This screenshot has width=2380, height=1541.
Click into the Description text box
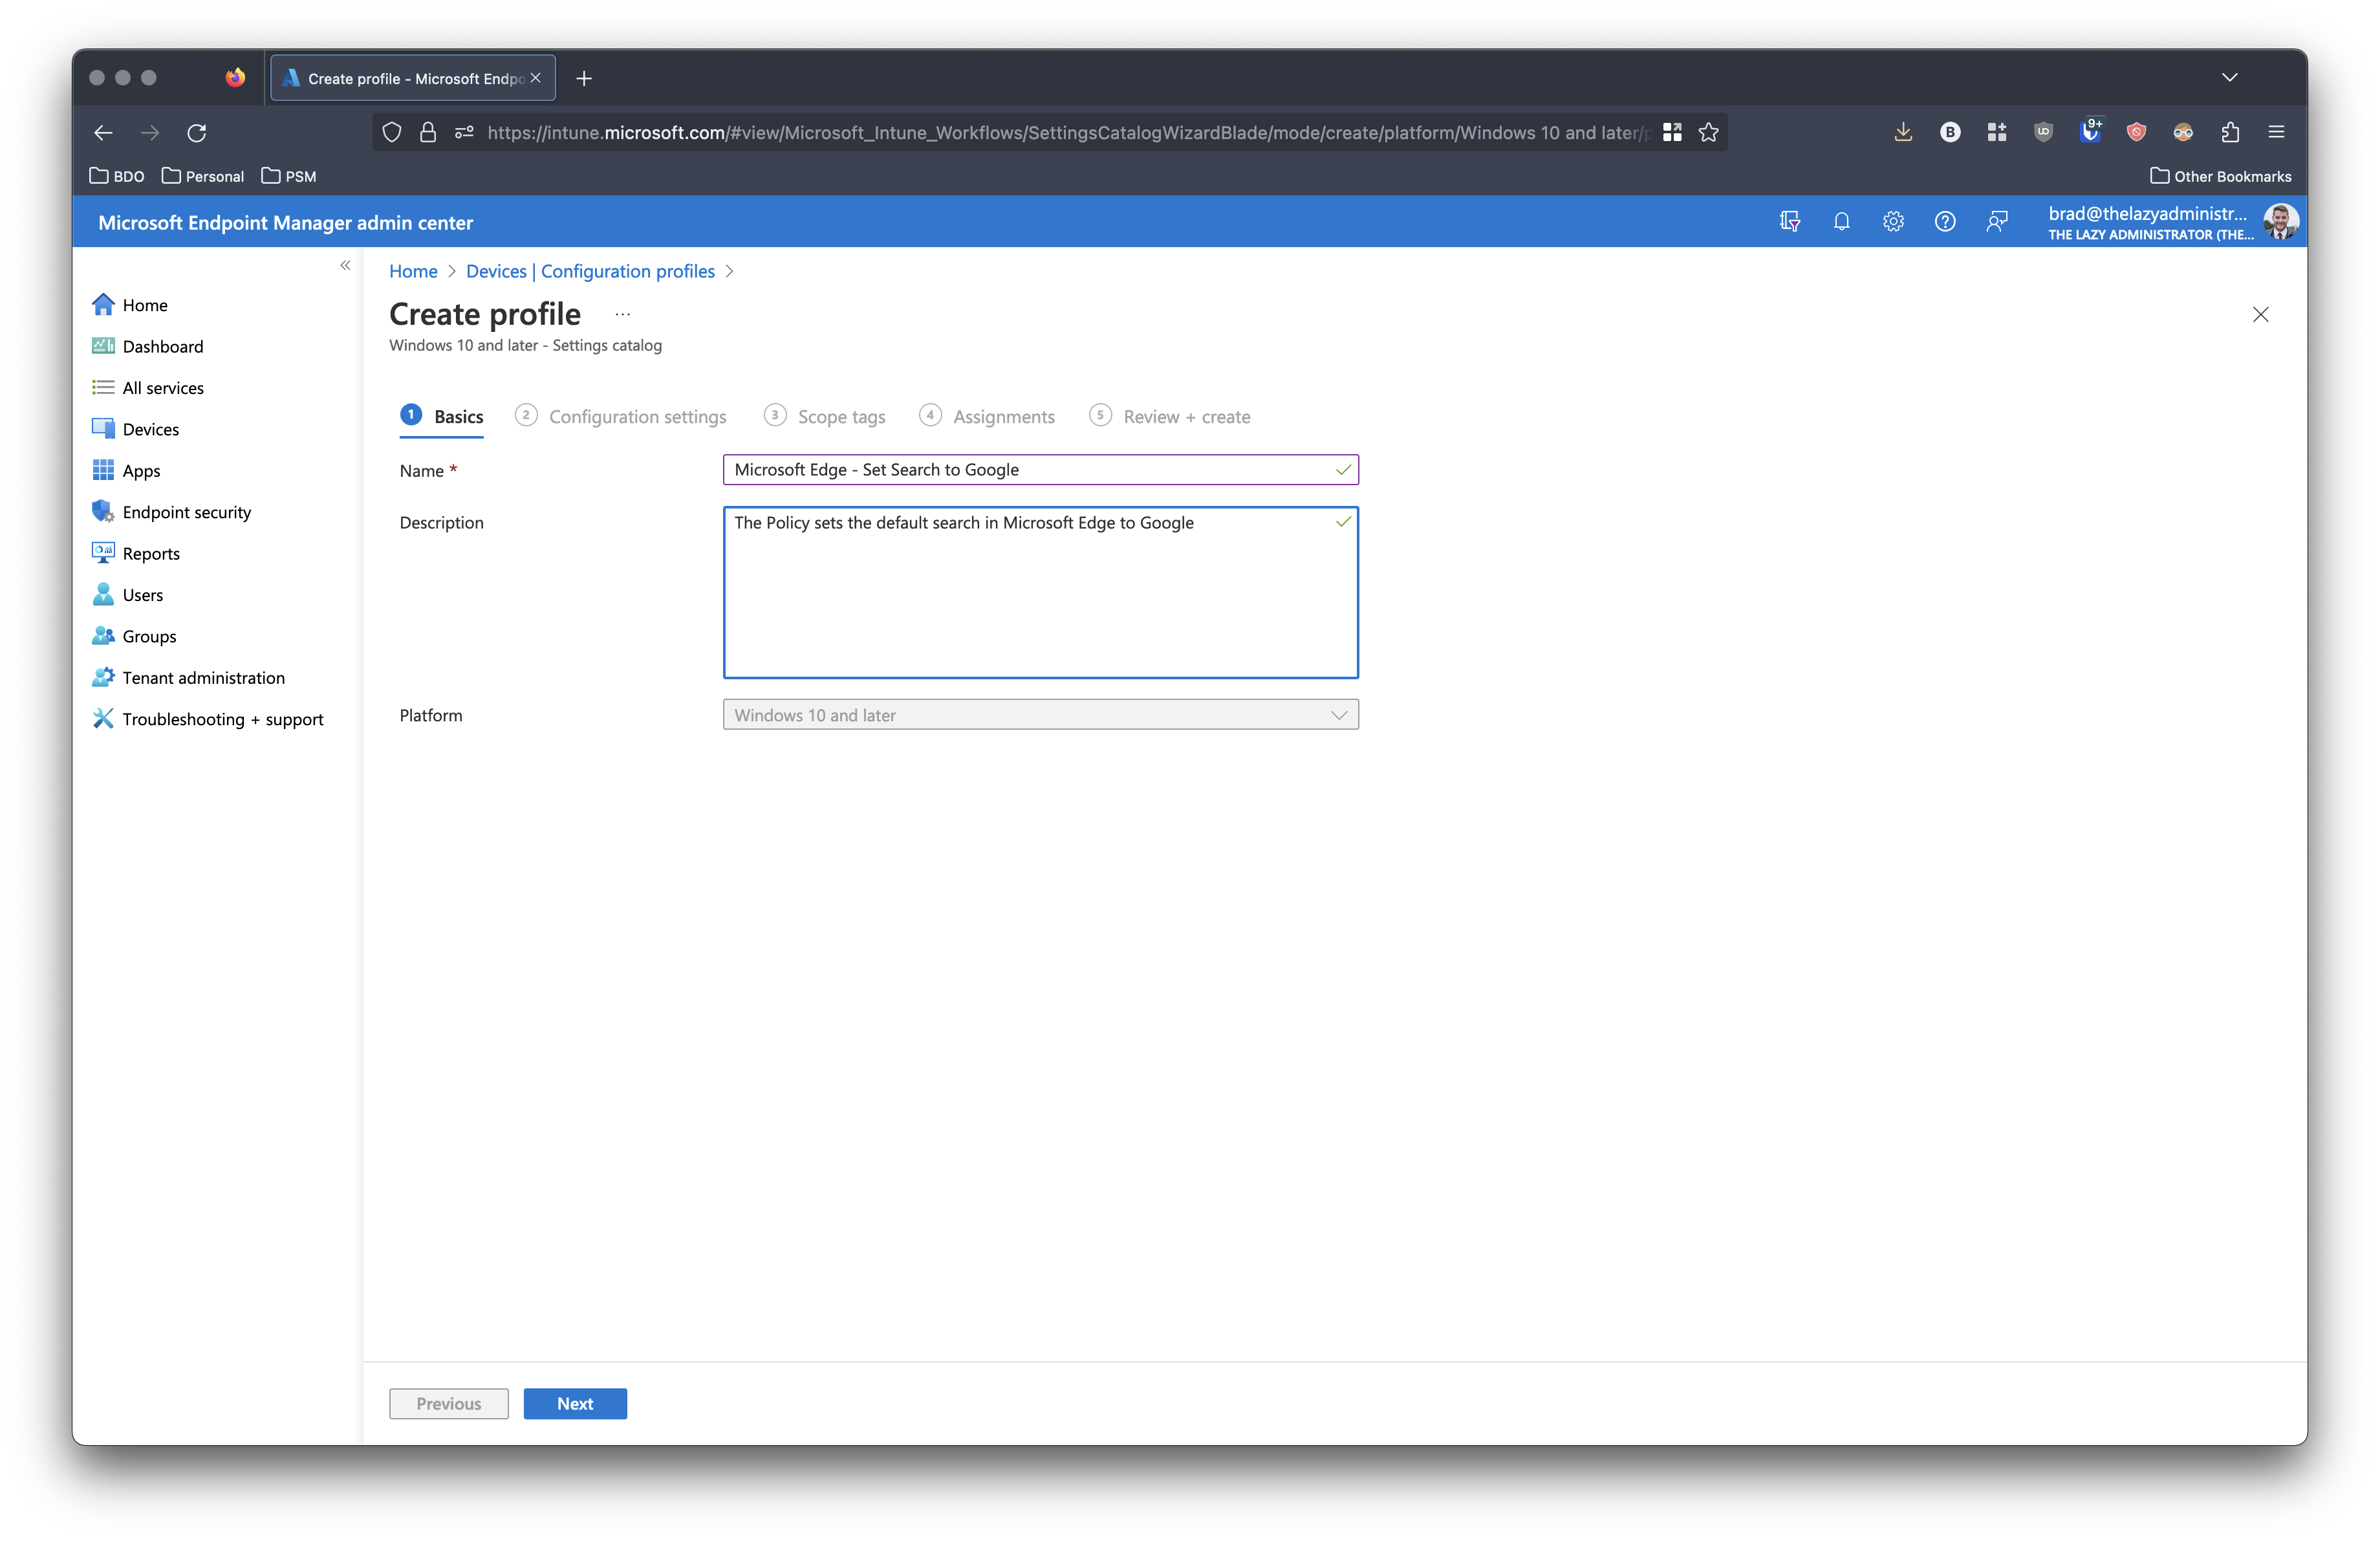(1040, 592)
